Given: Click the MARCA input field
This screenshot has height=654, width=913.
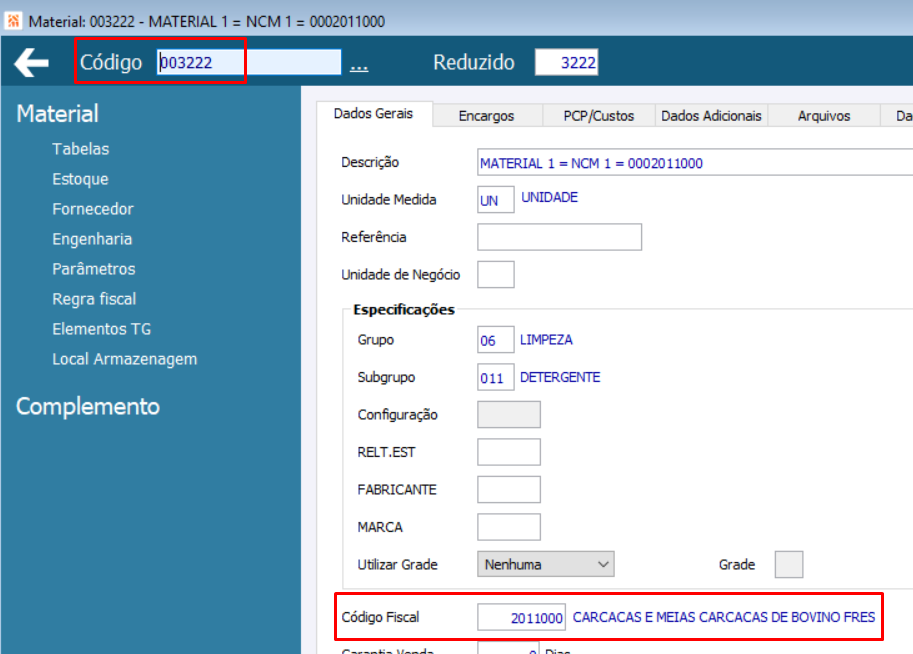Looking at the screenshot, I should pos(509,527).
